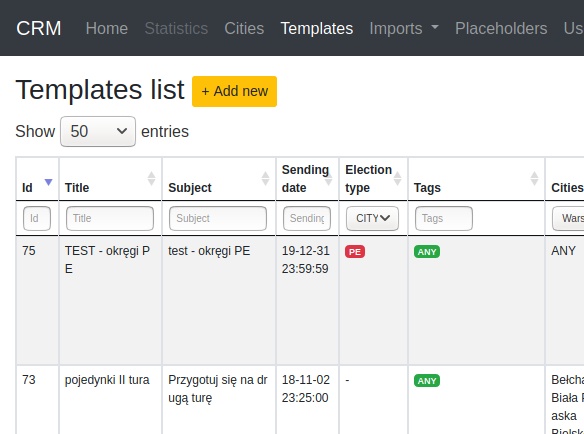
Task: Click the Tags column header
Action: [x=476, y=179]
